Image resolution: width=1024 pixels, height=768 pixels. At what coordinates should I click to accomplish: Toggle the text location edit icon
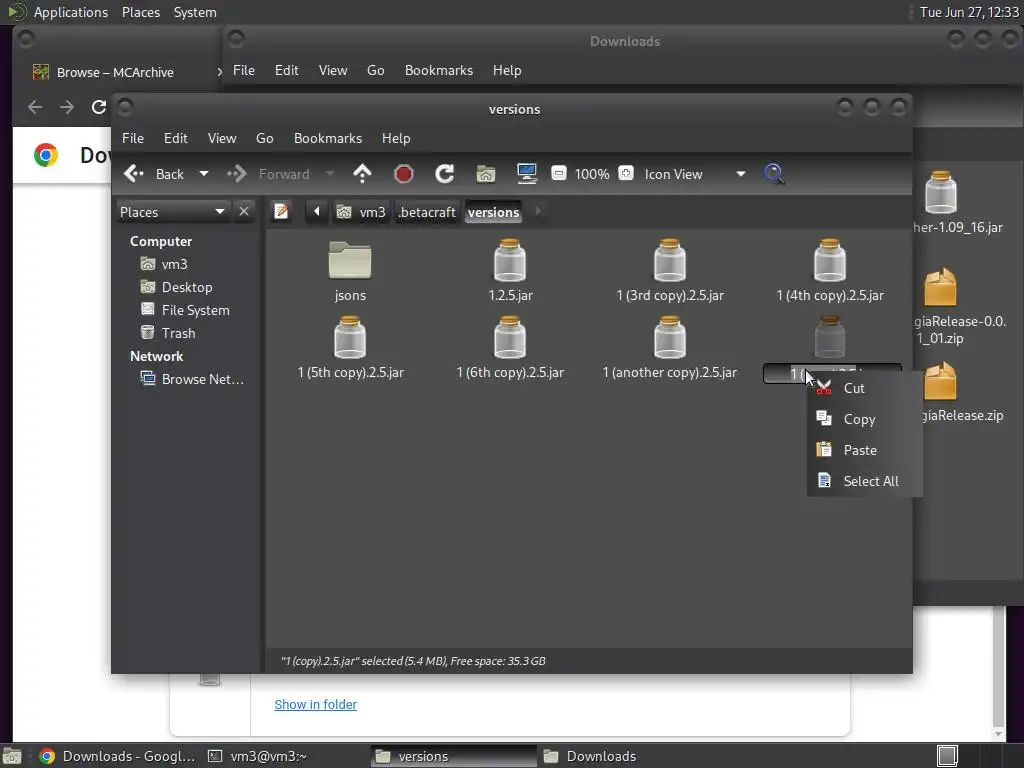pos(281,212)
